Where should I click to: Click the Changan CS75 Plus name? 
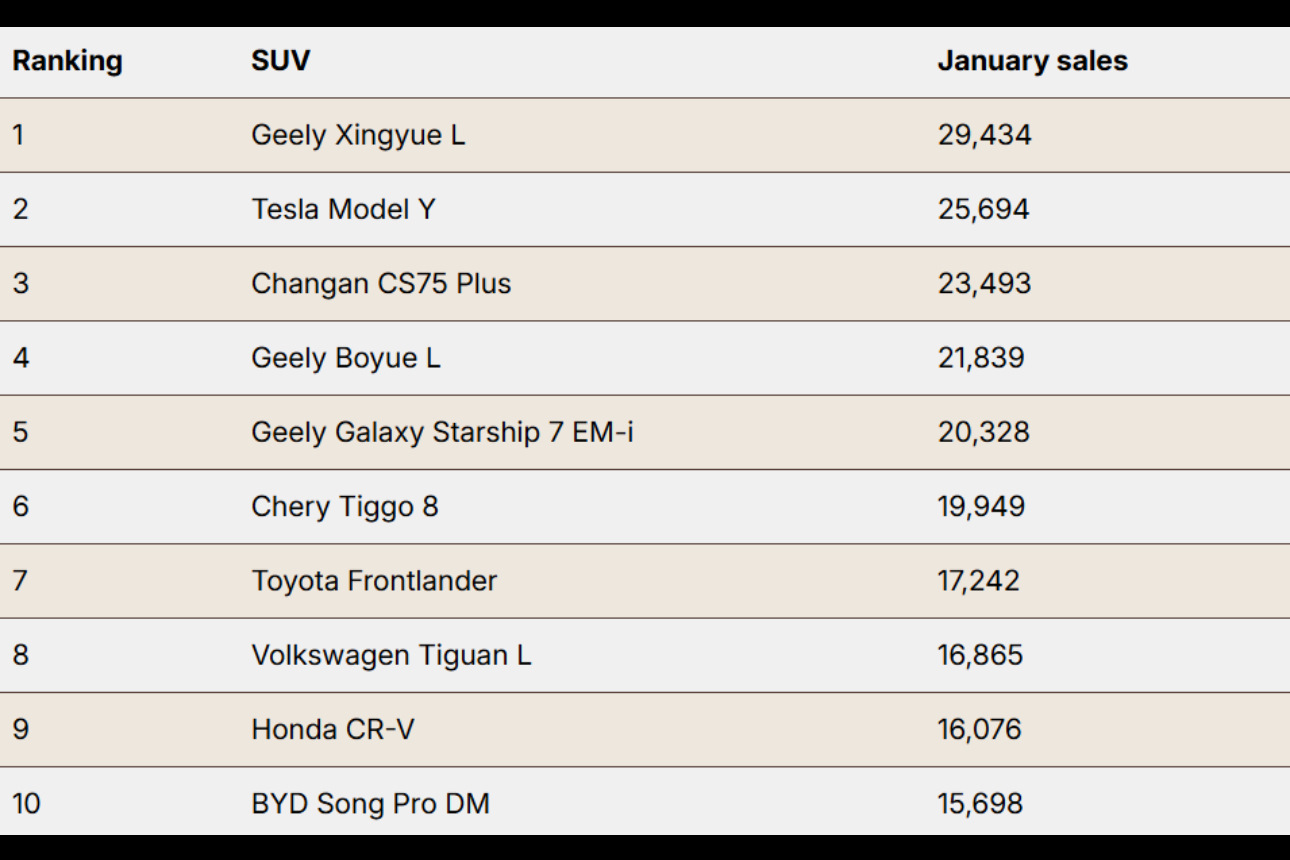pos(381,284)
